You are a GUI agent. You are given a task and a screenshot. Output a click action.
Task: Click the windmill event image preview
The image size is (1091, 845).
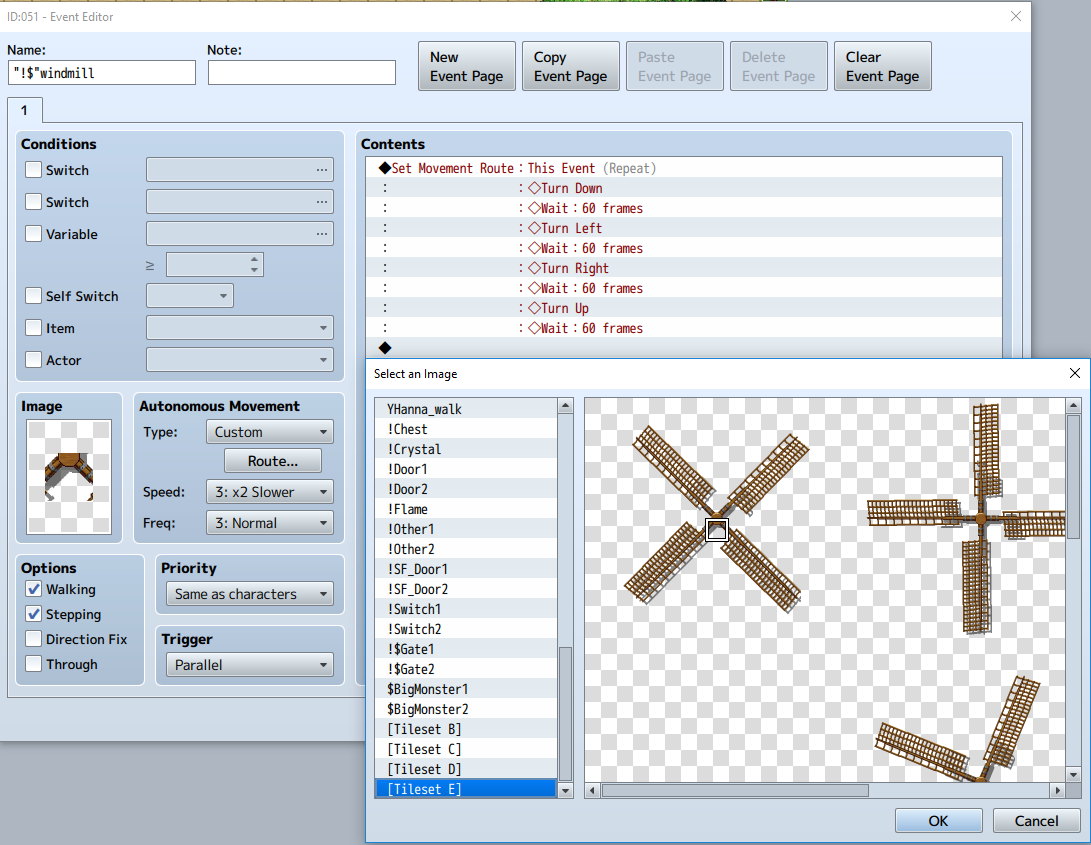(69, 477)
